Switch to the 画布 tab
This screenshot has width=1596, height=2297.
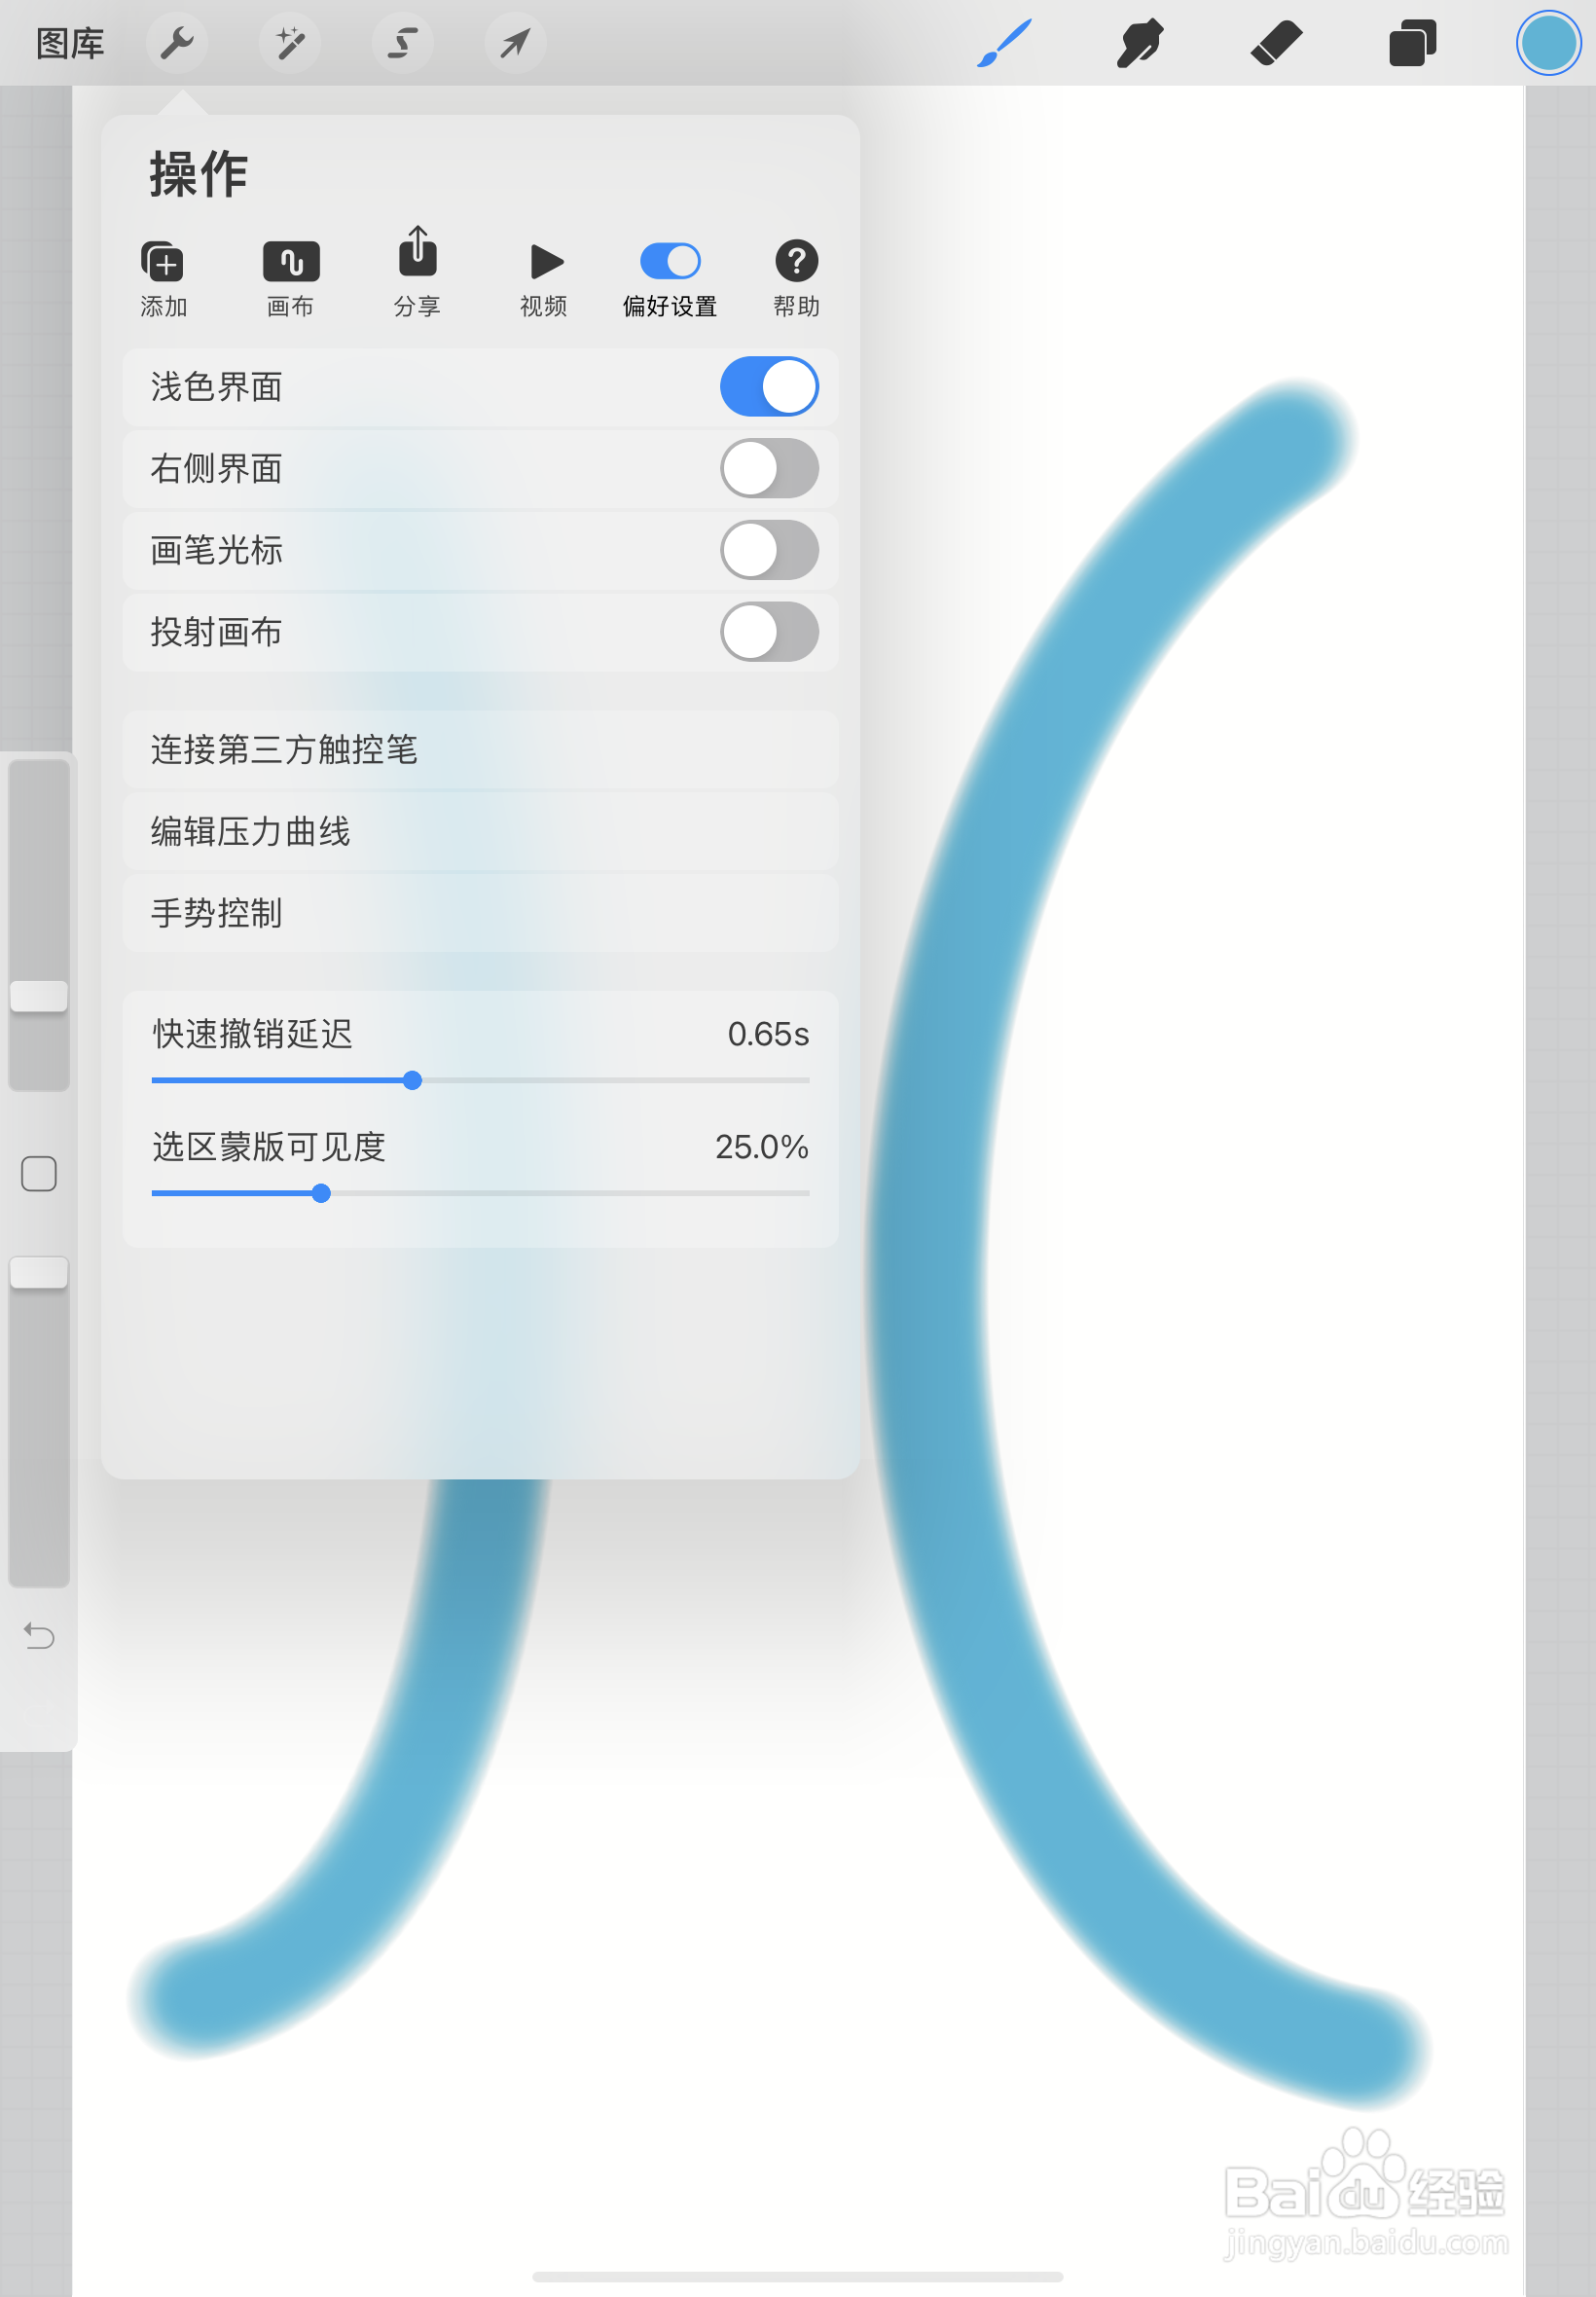291,279
